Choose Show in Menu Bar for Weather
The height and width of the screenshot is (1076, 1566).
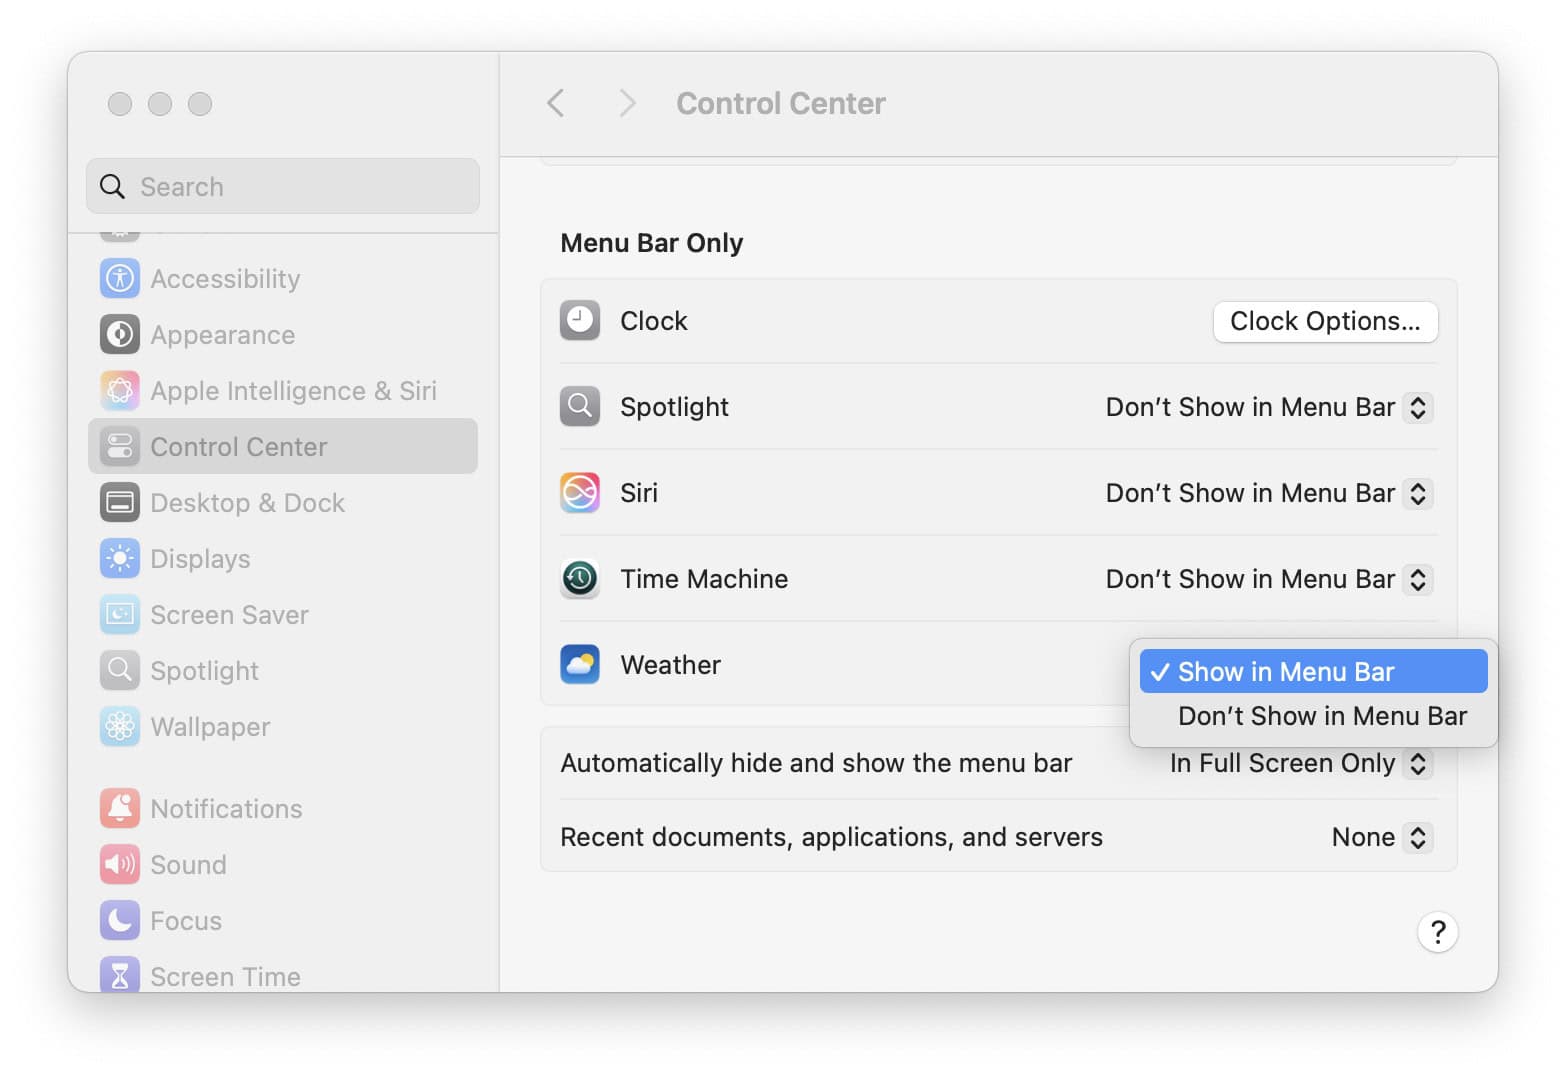1313,672
